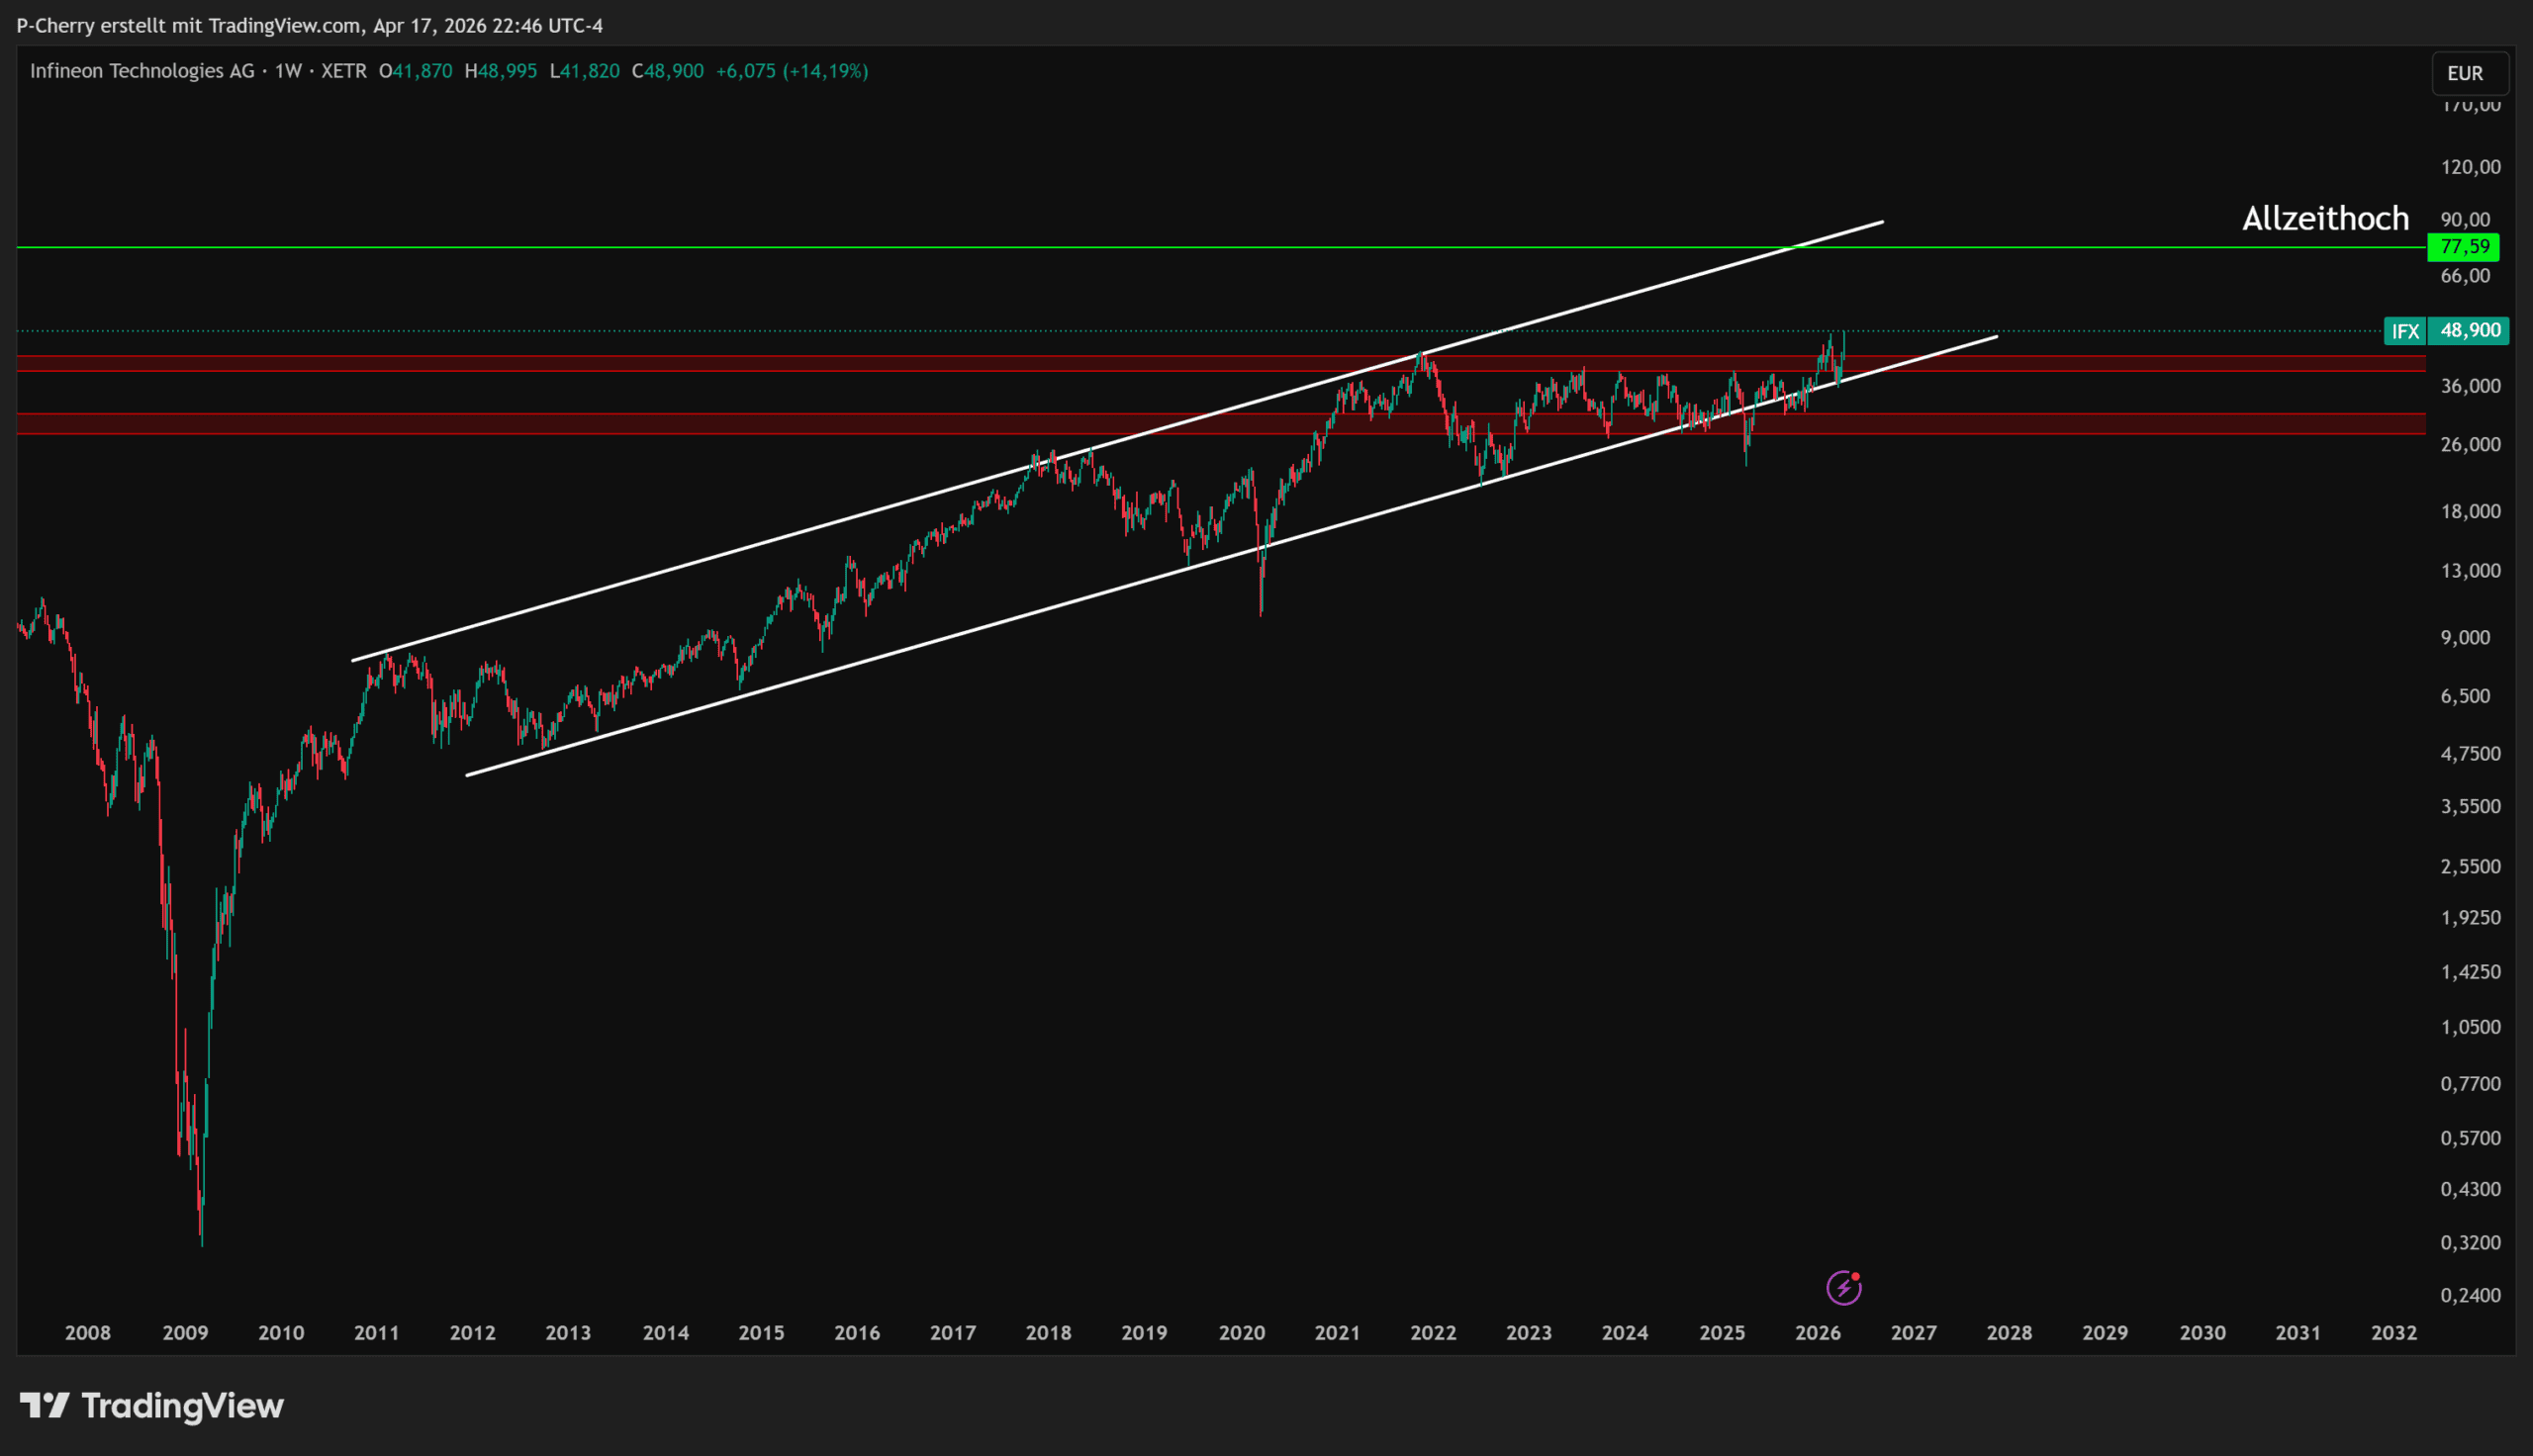Viewport: 2533px width, 1456px height.
Task: Click the Infineon Technologies AG symbol title
Action: click(x=142, y=71)
